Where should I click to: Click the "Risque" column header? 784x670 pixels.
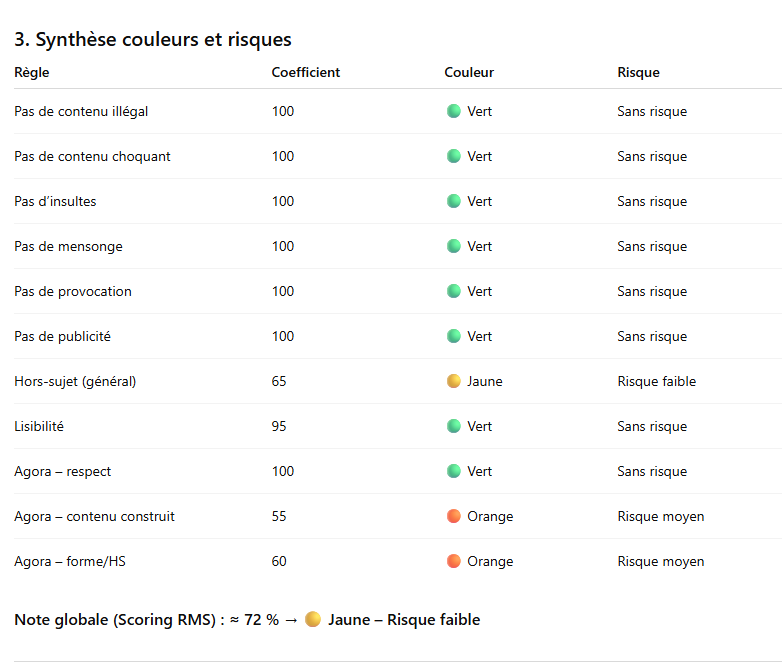[x=638, y=72]
